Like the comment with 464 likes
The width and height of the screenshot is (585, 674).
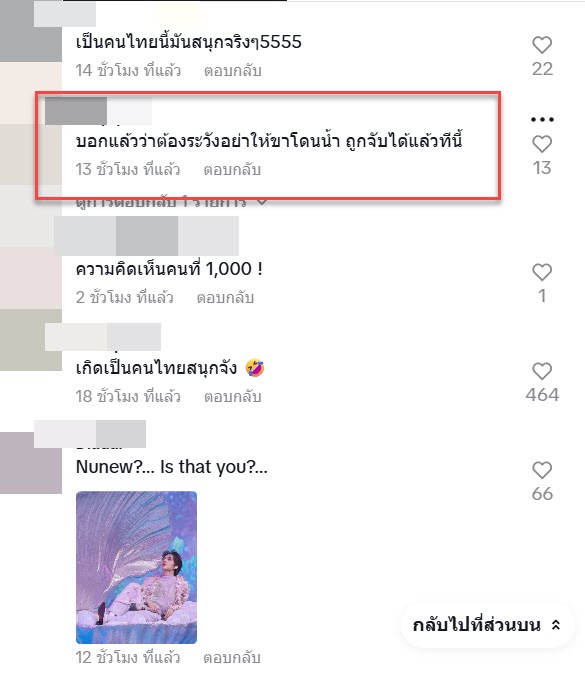(542, 371)
